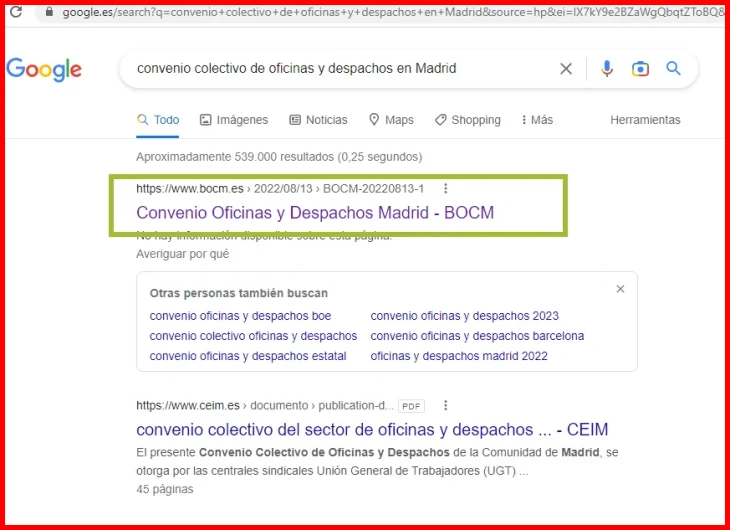Screen dimensions: 730x530
Task: Open 'Convenio Oficinas y Despachos Madrid - BOCM' result
Action: pos(315,213)
